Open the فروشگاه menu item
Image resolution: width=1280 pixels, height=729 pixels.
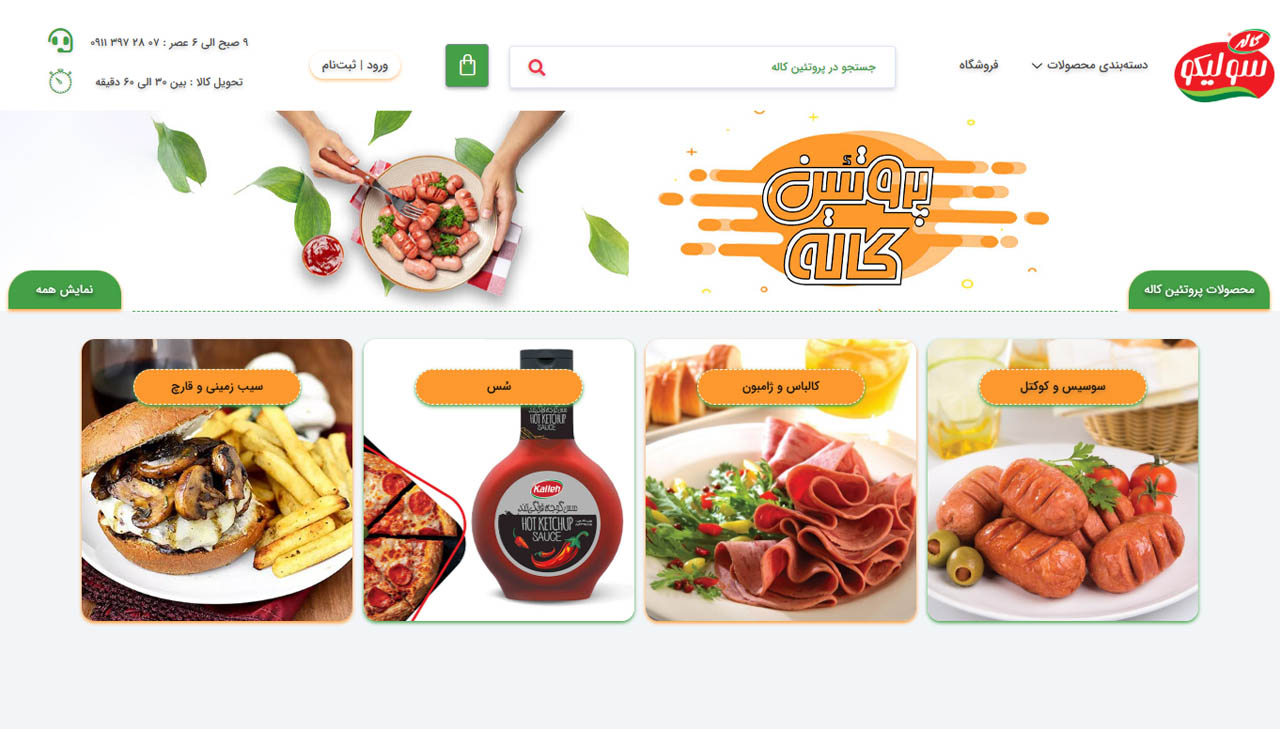click(x=979, y=65)
